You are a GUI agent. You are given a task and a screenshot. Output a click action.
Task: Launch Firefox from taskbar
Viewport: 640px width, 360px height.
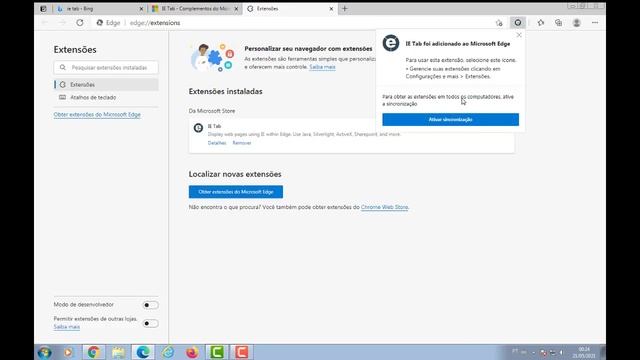pos(192,352)
